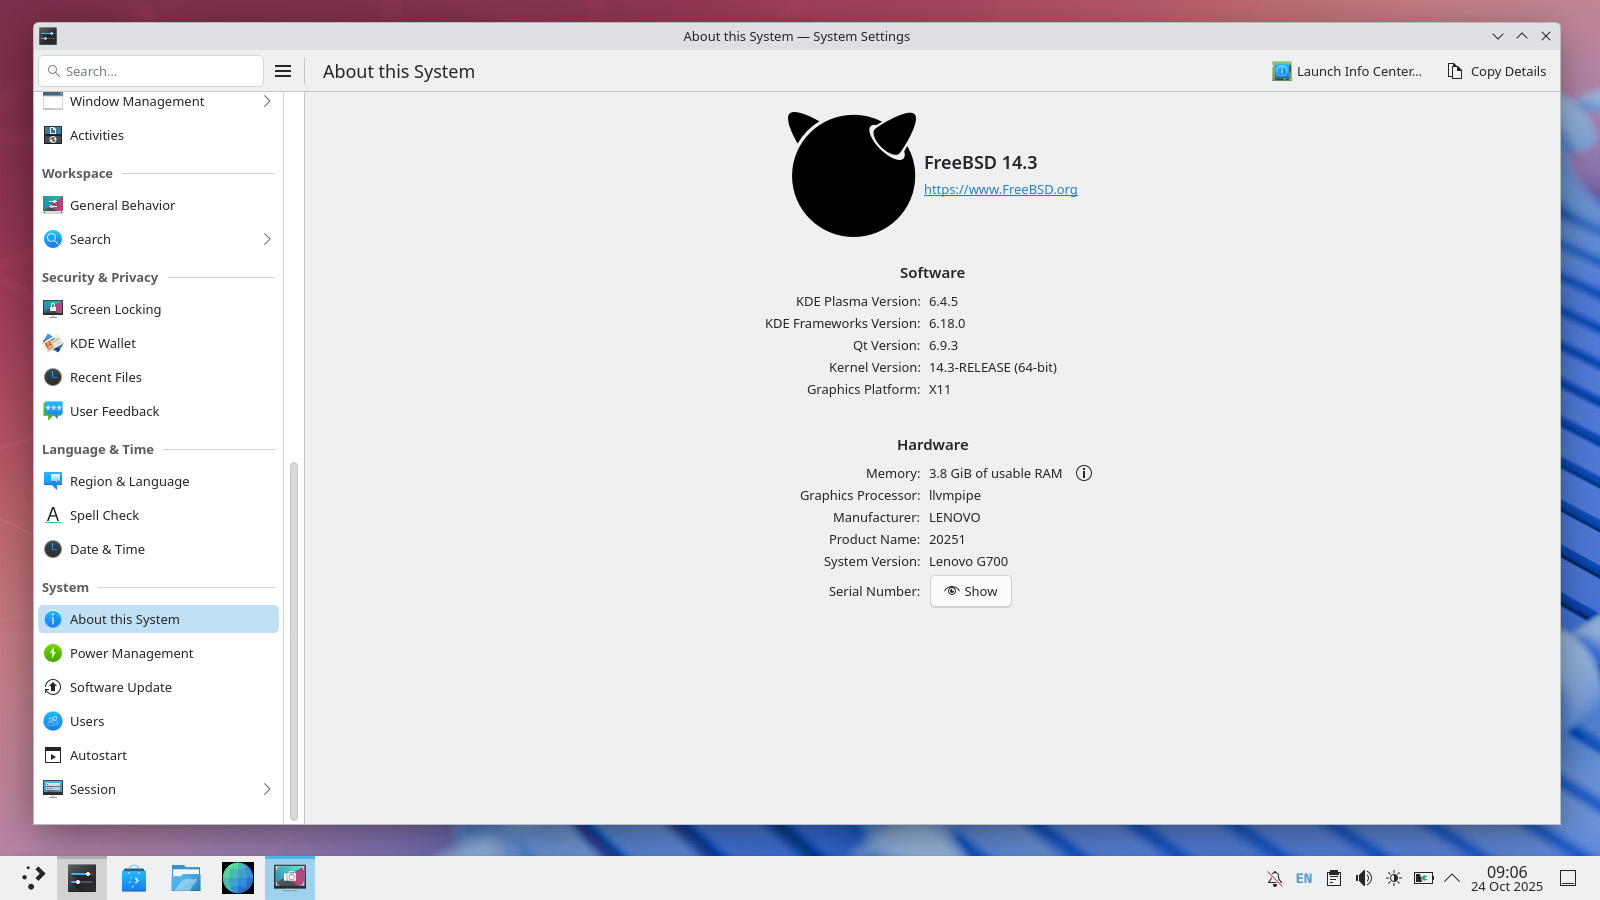Open the Power Management page
This screenshot has width=1600, height=900.
(131, 653)
